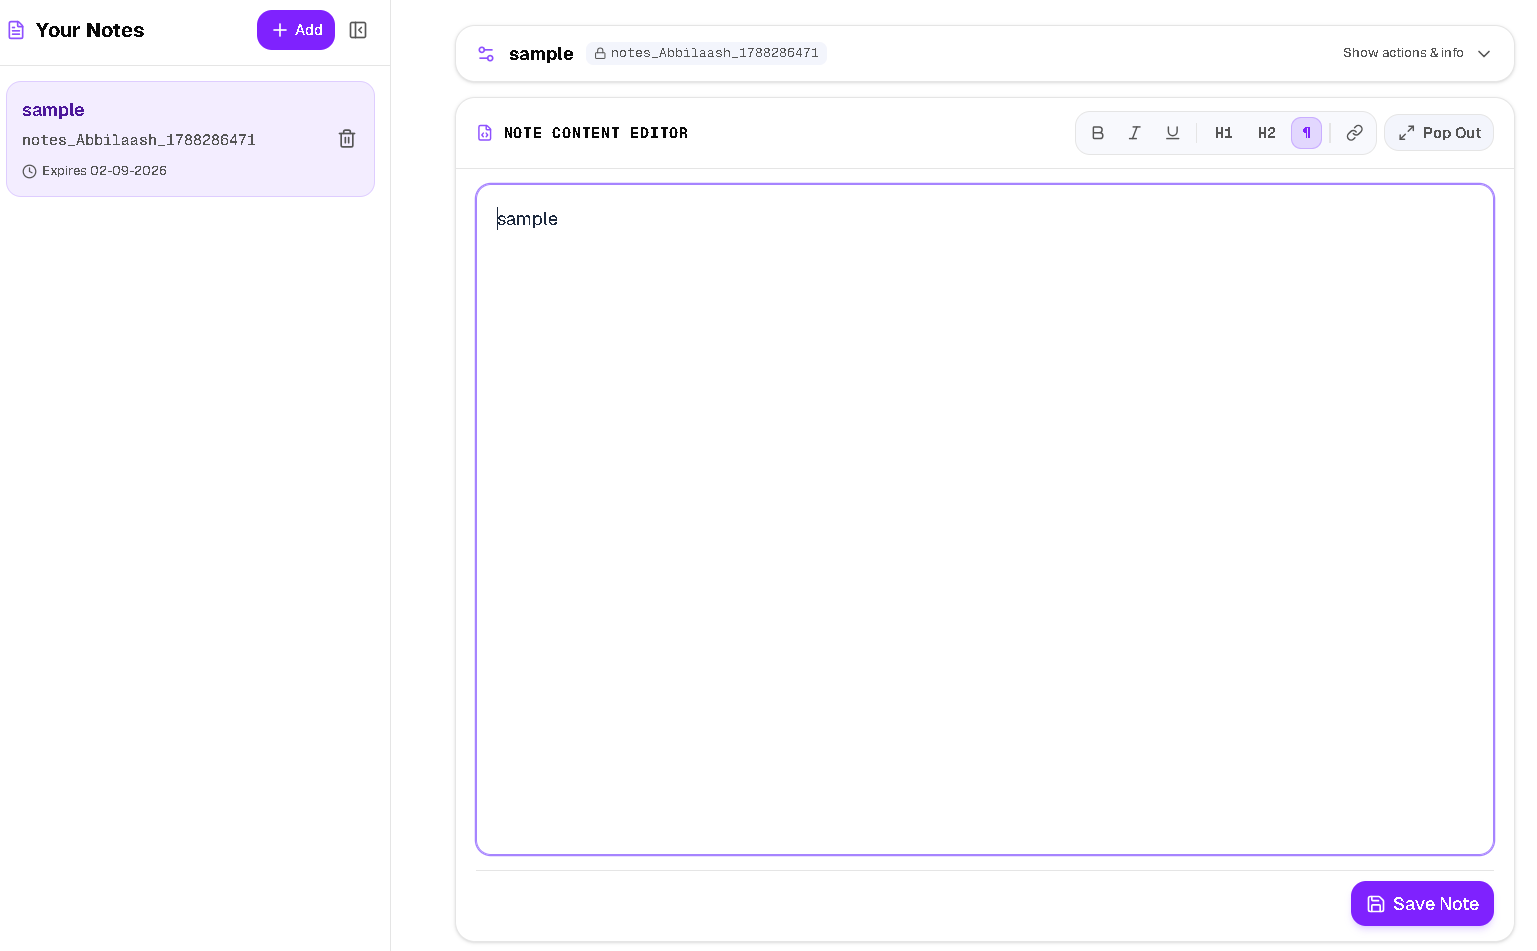Expand Show actions & info
The height and width of the screenshot is (951, 1537).
(x=1416, y=53)
